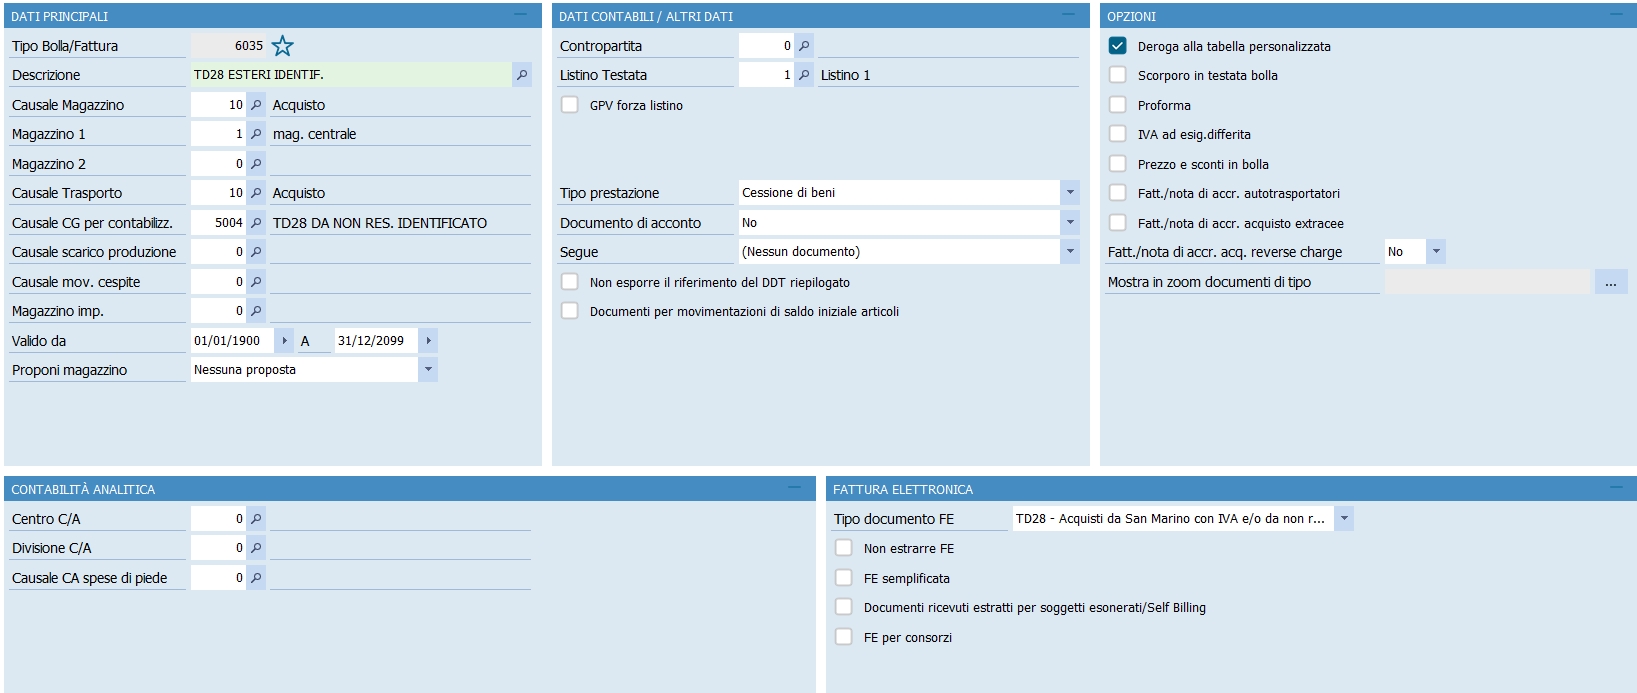Collapse the Dati Principali panel
This screenshot has width=1637, height=693.
[x=520, y=15]
